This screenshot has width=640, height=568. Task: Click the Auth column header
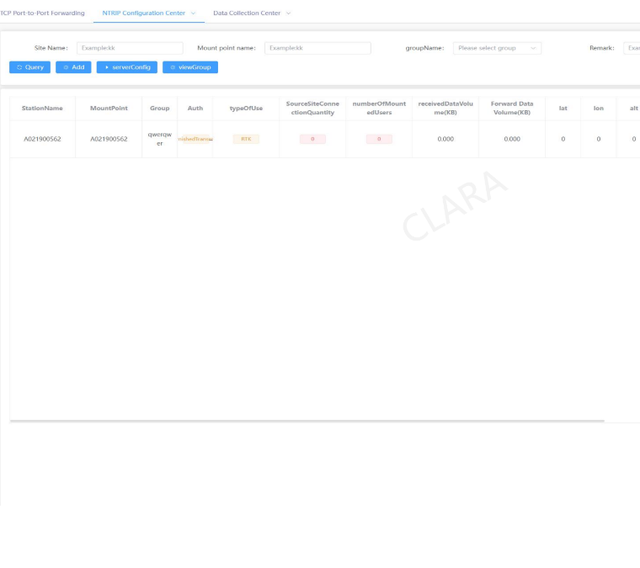pyautogui.click(x=195, y=108)
